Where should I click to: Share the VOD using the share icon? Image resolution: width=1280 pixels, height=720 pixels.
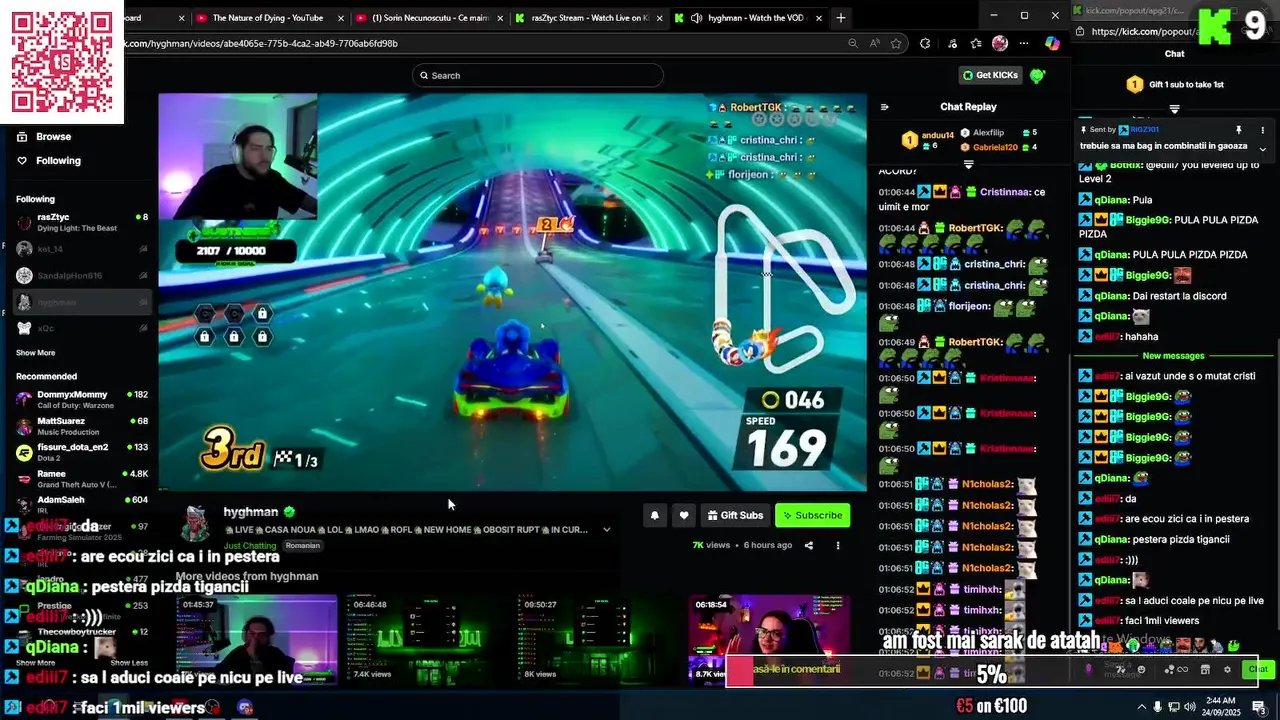tap(809, 545)
